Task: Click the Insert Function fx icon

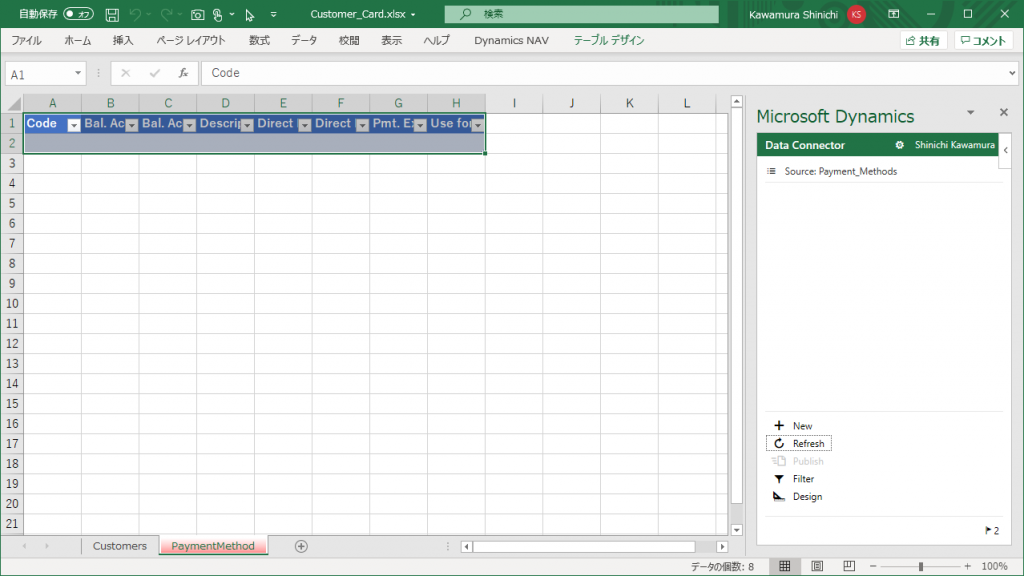Action: (x=184, y=73)
